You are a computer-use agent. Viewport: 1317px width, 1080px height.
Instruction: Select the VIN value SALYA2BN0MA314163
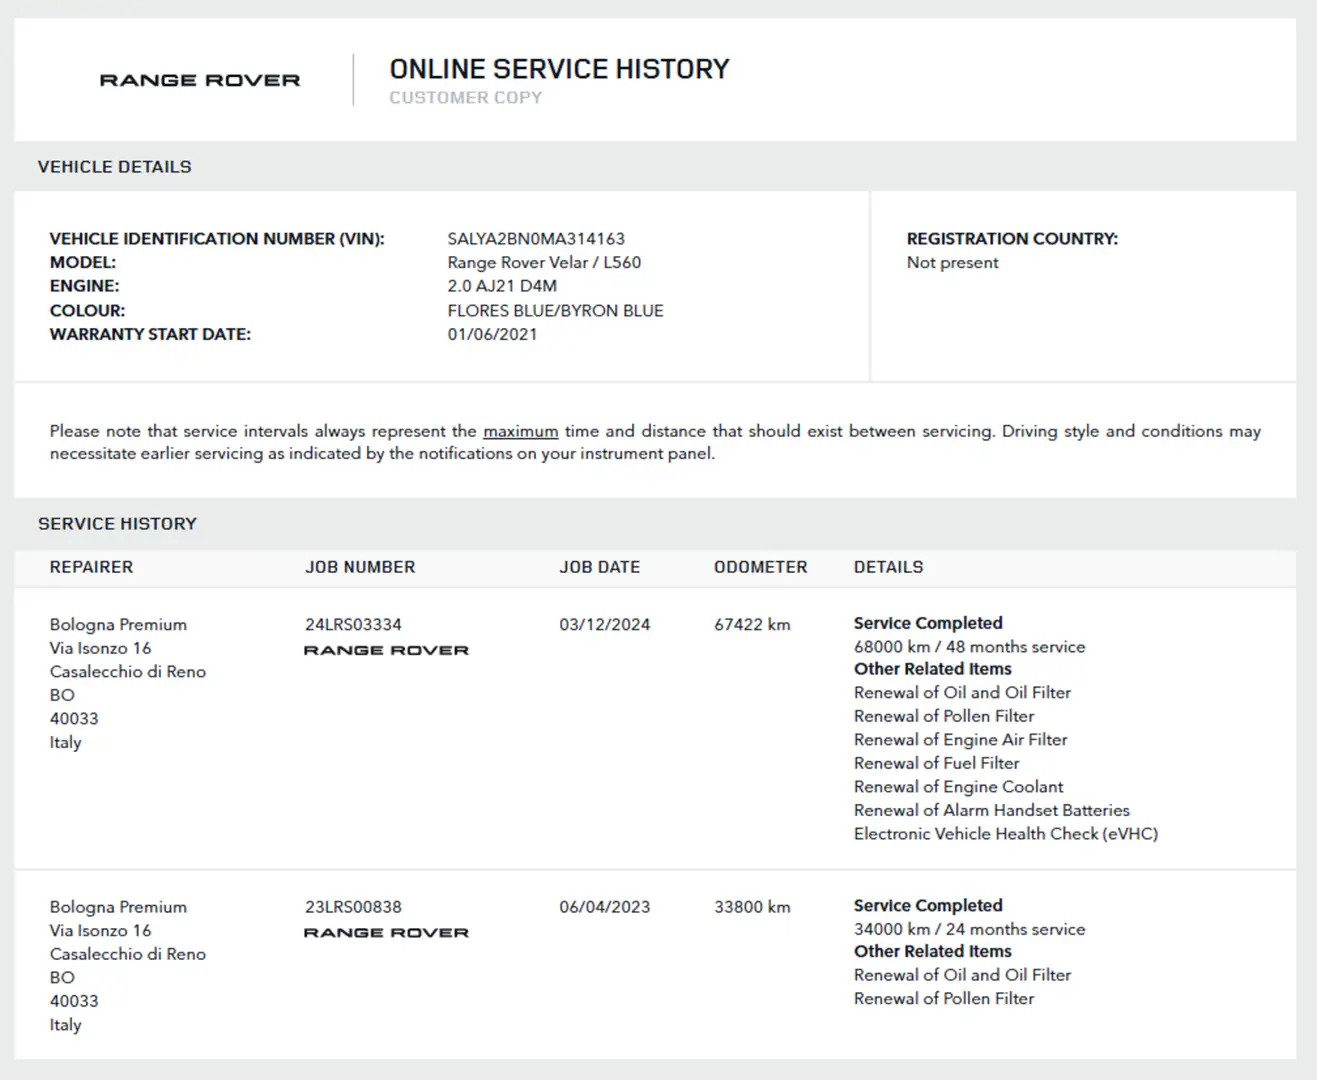click(x=536, y=239)
